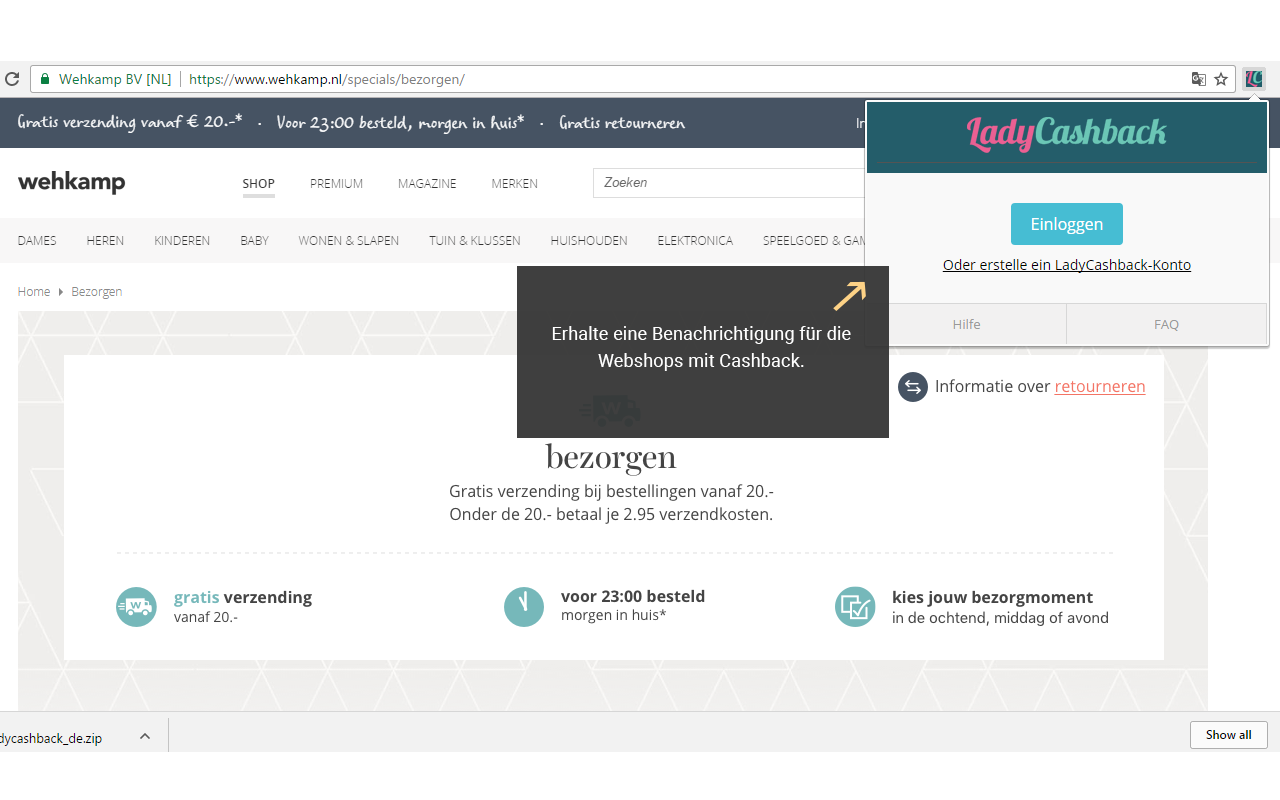Click 'Oder erstelle ein LadyCashback-Konto' link
The height and width of the screenshot is (800, 1280).
(x=1067, y=265)
